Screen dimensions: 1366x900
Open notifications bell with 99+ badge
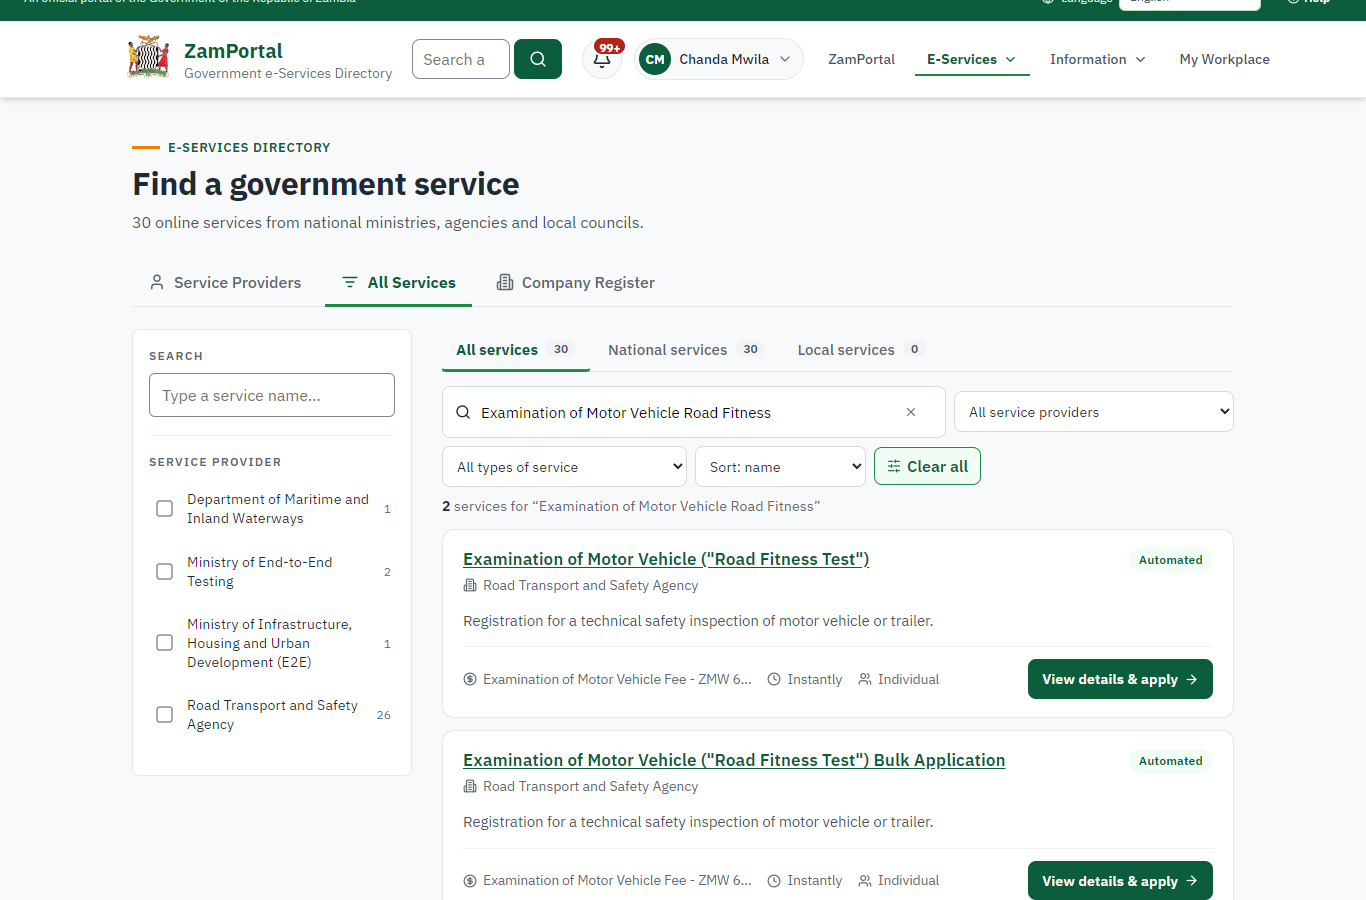click(x=602, y=59)
